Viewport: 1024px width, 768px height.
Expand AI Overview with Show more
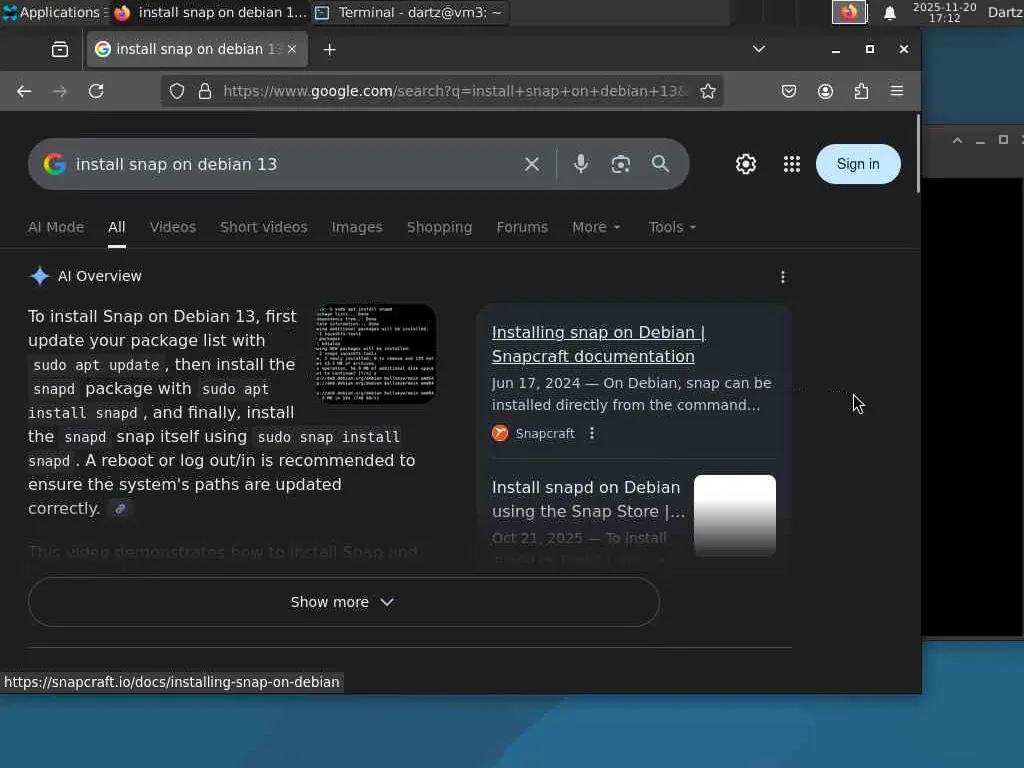(344, 602)
